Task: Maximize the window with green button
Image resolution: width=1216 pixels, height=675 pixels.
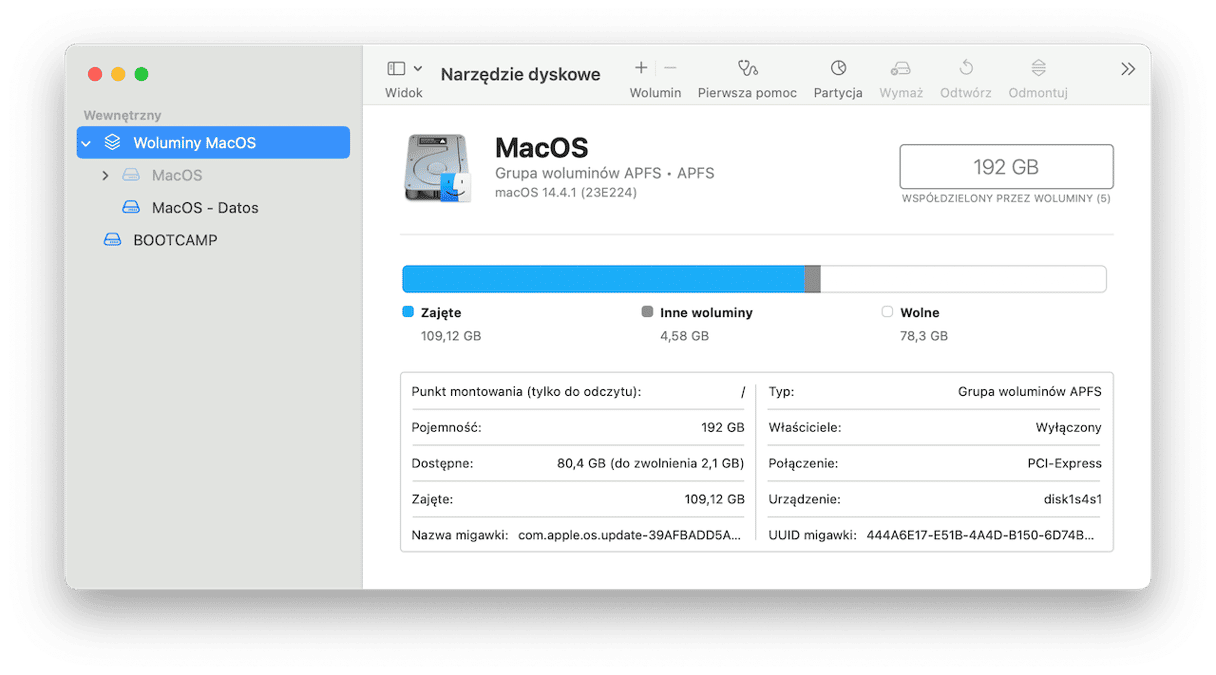Action: (x=141, y=74)
